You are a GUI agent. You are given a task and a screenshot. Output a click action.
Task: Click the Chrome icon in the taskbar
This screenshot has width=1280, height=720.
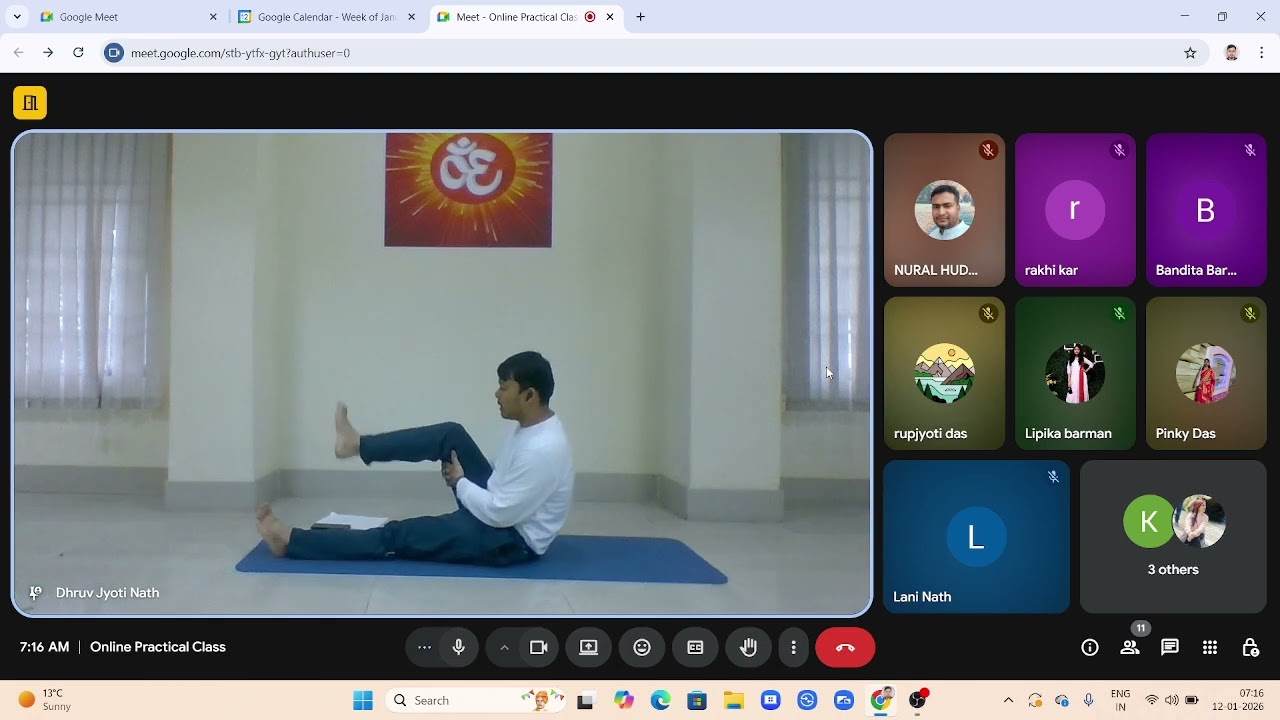coord(881,700)
